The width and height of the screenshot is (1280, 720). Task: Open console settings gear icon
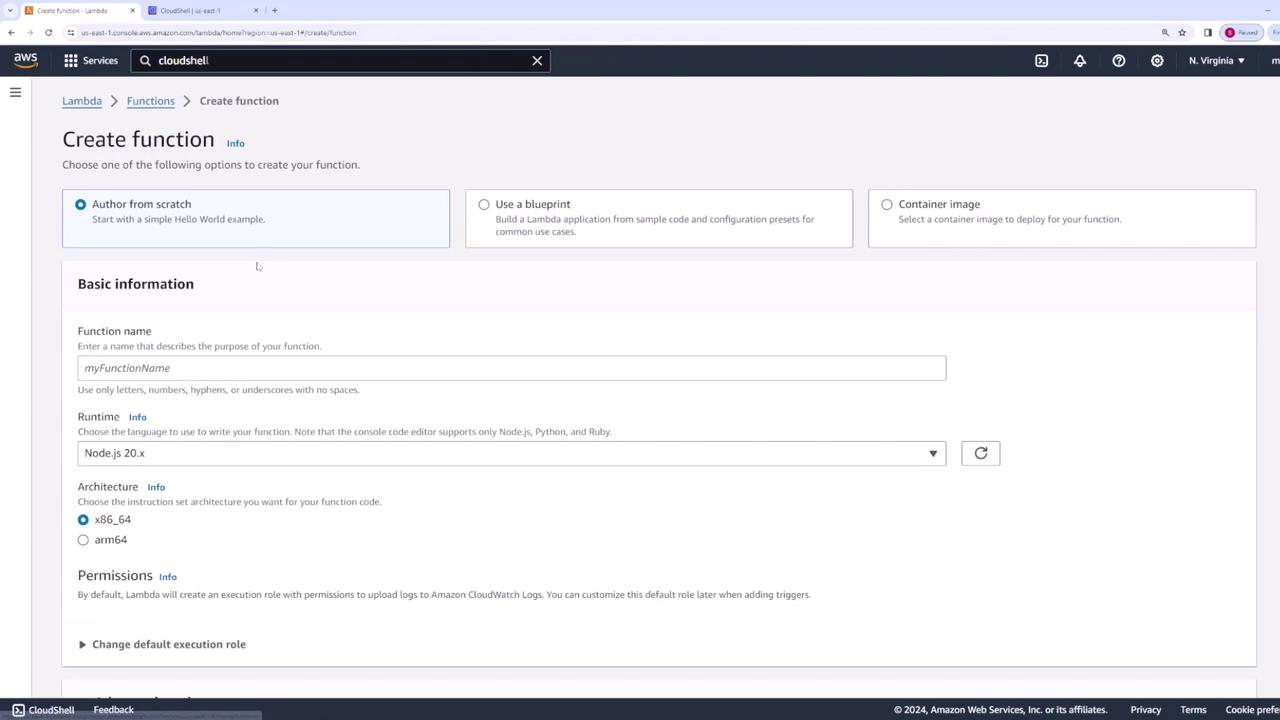pos(1157,61)
